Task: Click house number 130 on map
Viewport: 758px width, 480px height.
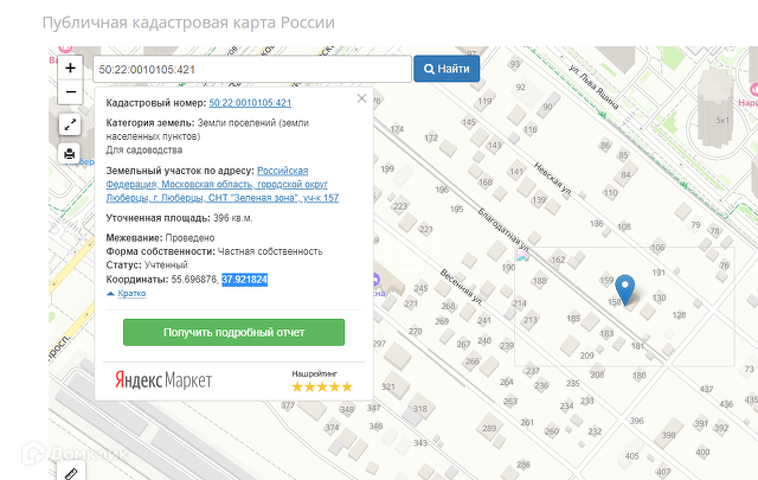Action: [x=659, y=298]
